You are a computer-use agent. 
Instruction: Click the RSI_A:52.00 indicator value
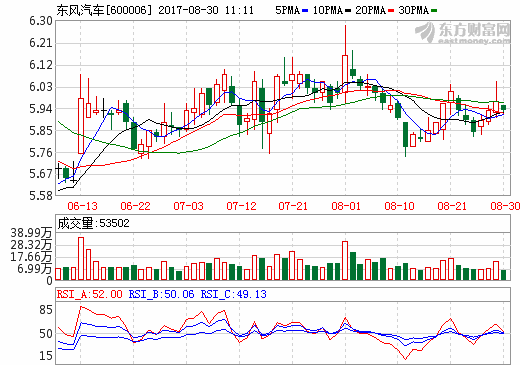(x=89, y=294)
